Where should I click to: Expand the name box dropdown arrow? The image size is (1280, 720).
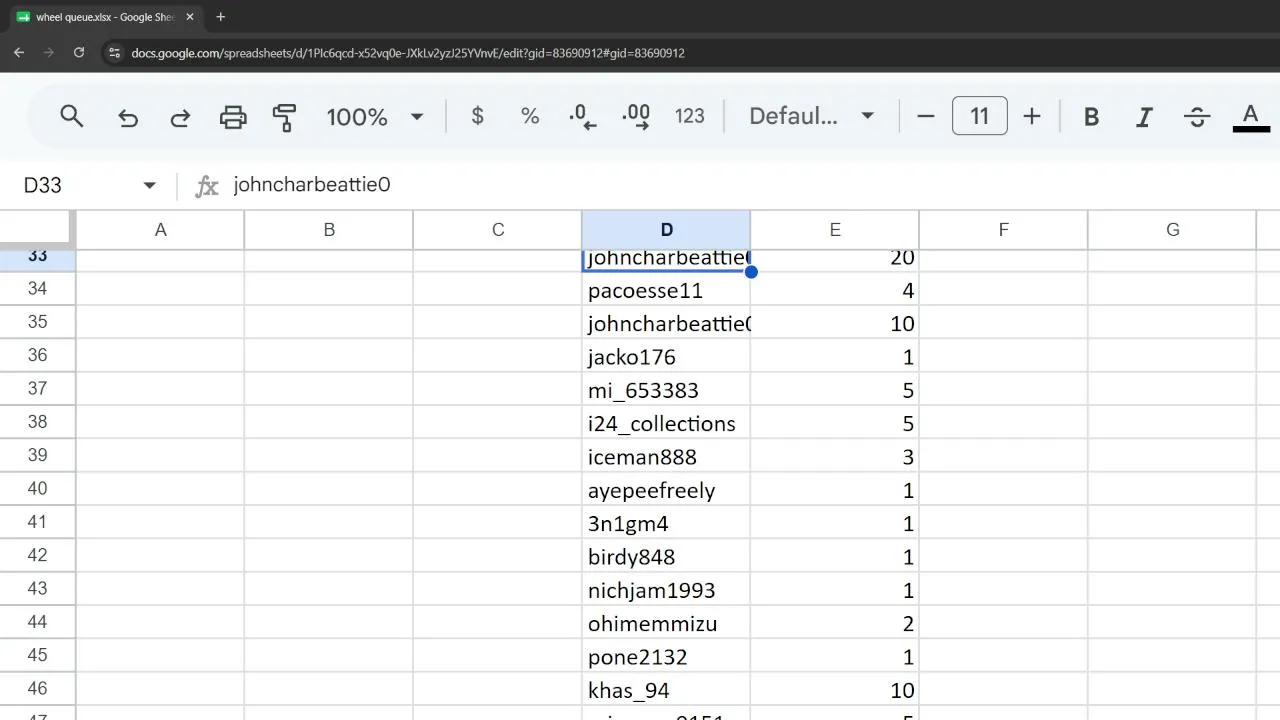tap(150, 185)
